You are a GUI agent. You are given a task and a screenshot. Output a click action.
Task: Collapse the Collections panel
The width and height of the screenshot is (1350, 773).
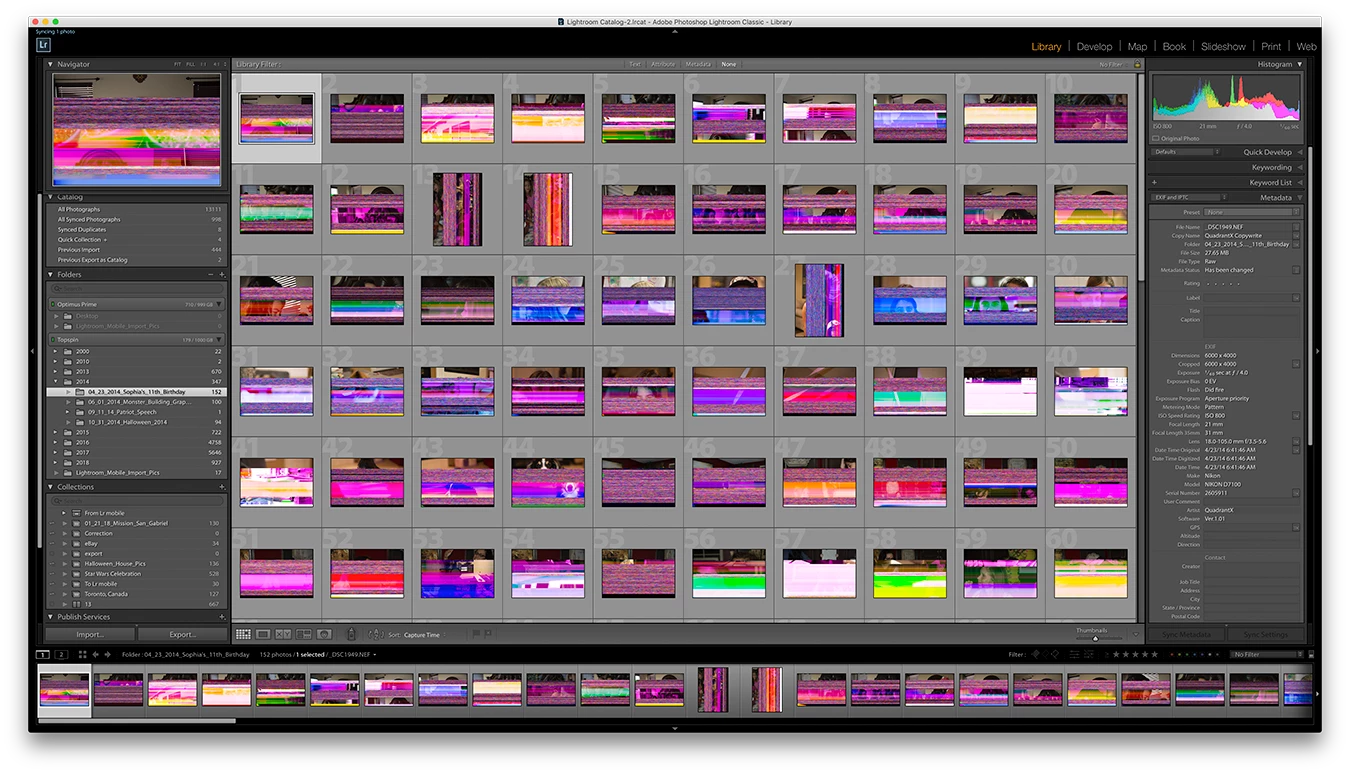51,487
